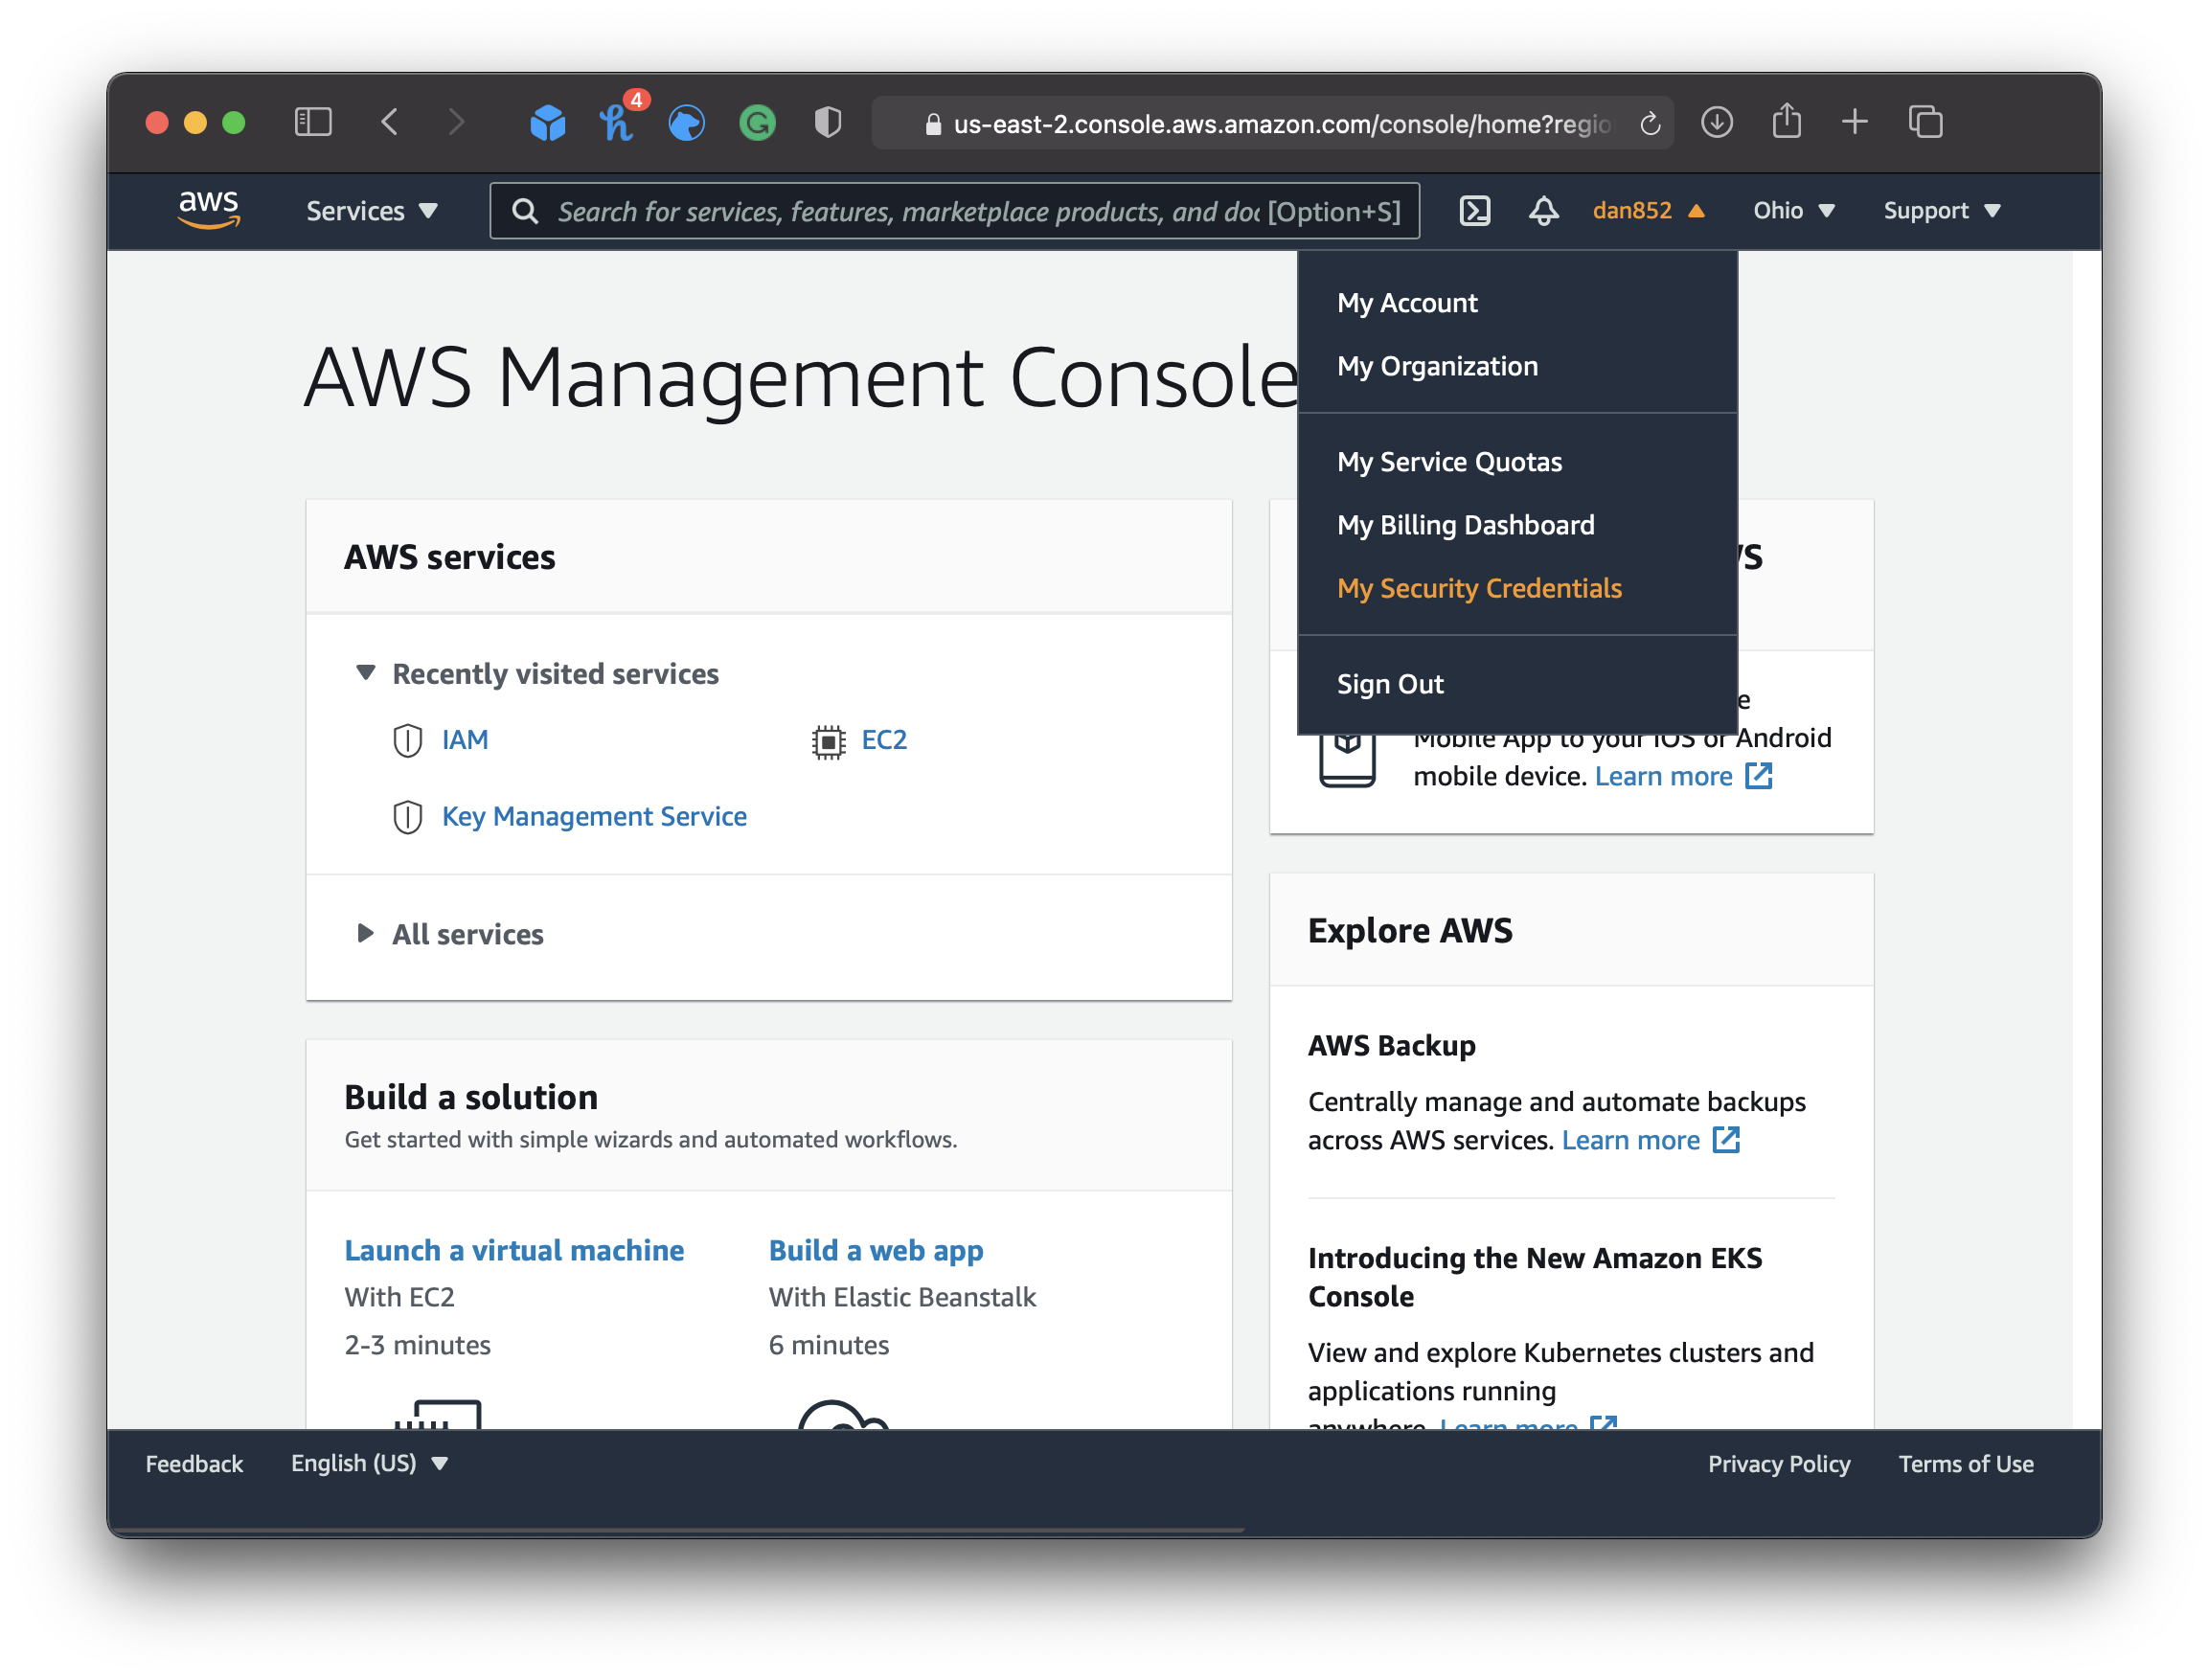Click the search magnifier icon
This screenshot has width=2209, height=1680.
pyautogui.click(x=524, y=211)
